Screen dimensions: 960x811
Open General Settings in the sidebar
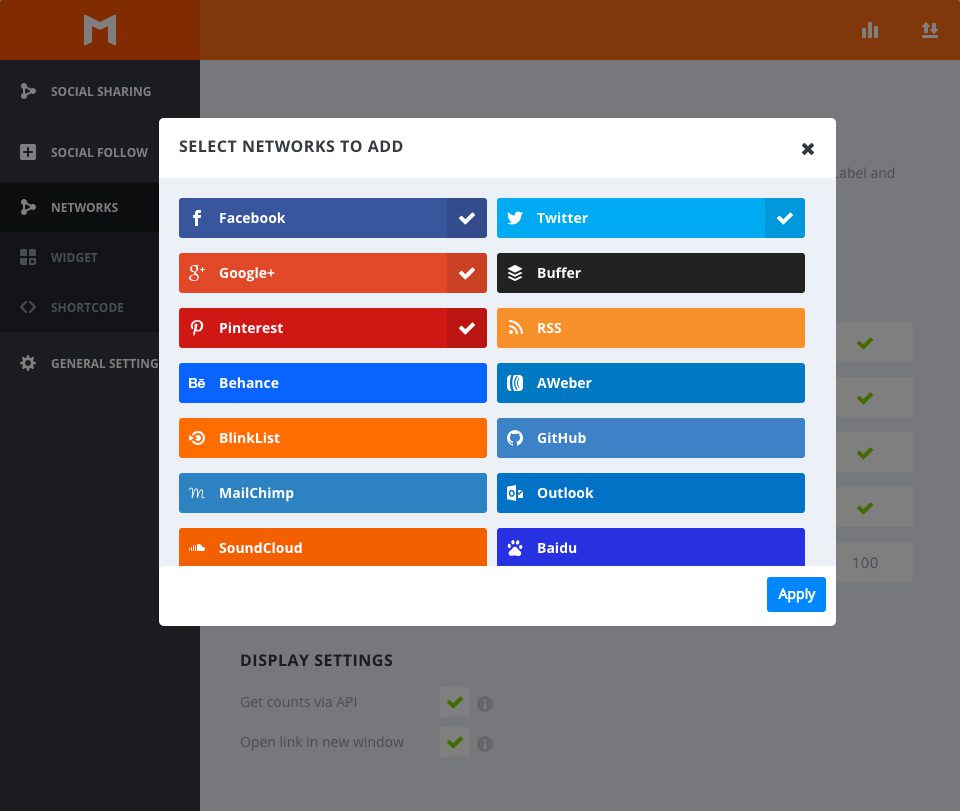tap(104, 363)
